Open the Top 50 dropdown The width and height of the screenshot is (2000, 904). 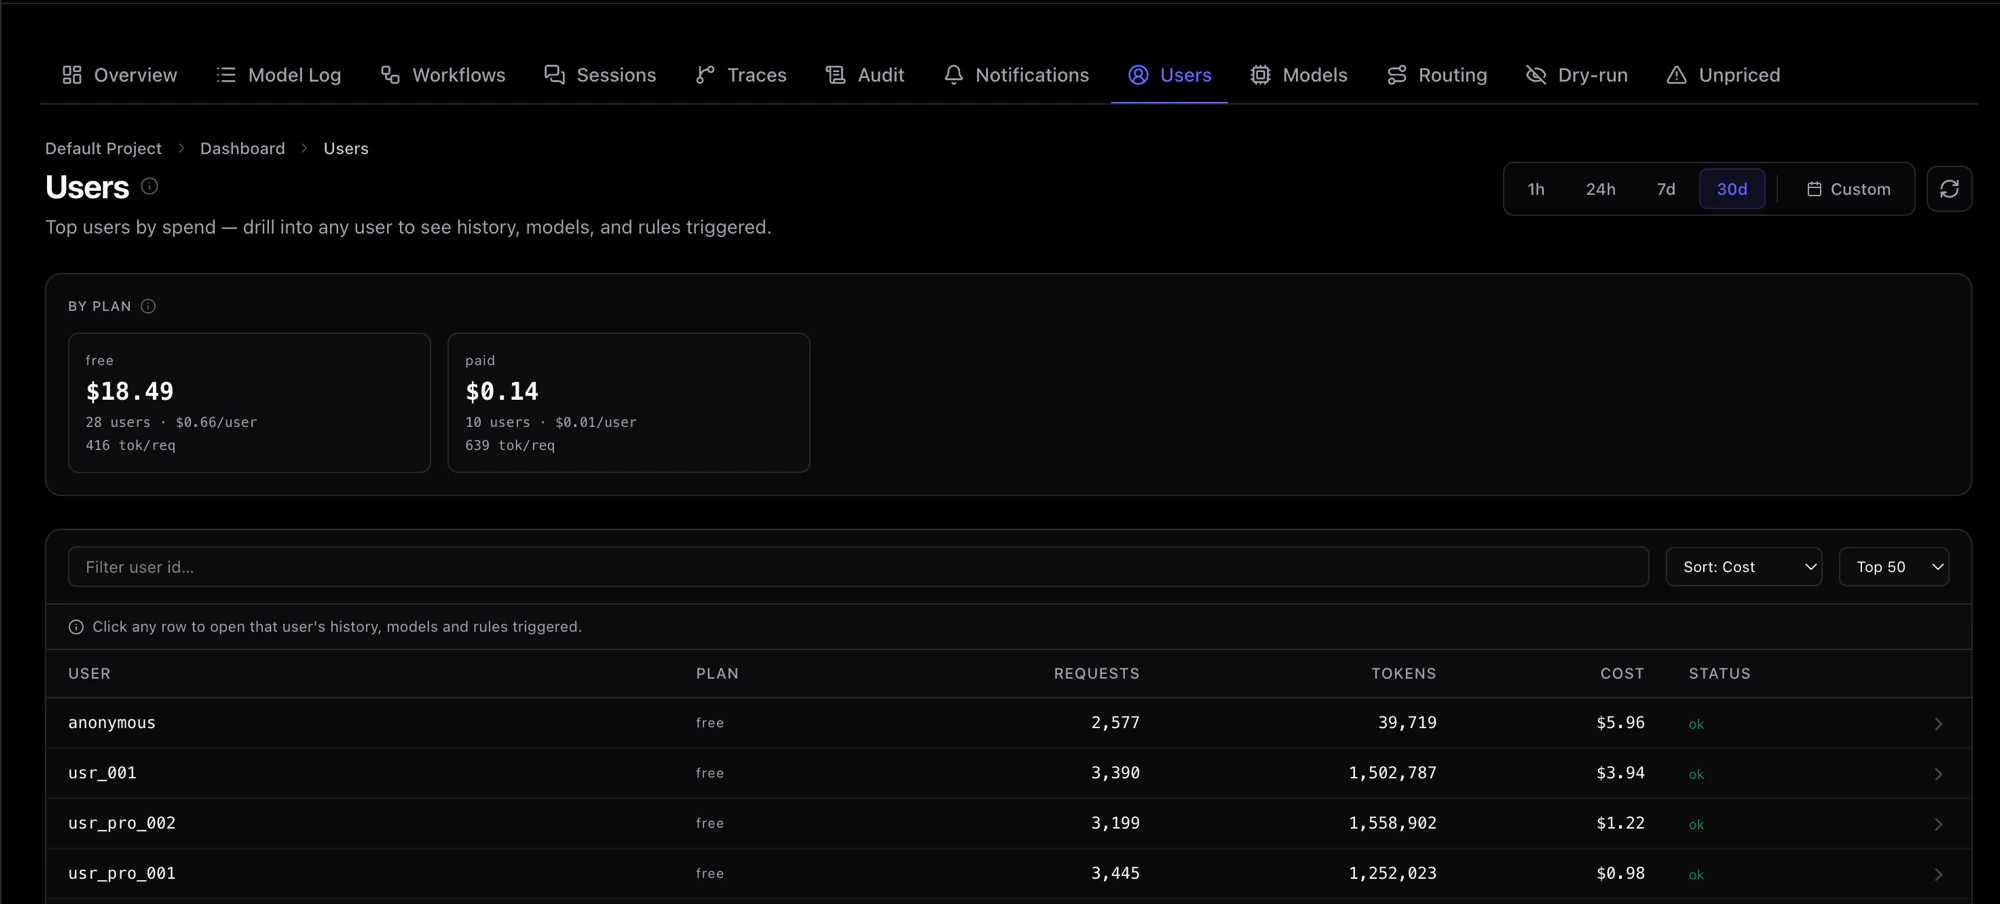pyautogui.click(x=1894, y=567)
